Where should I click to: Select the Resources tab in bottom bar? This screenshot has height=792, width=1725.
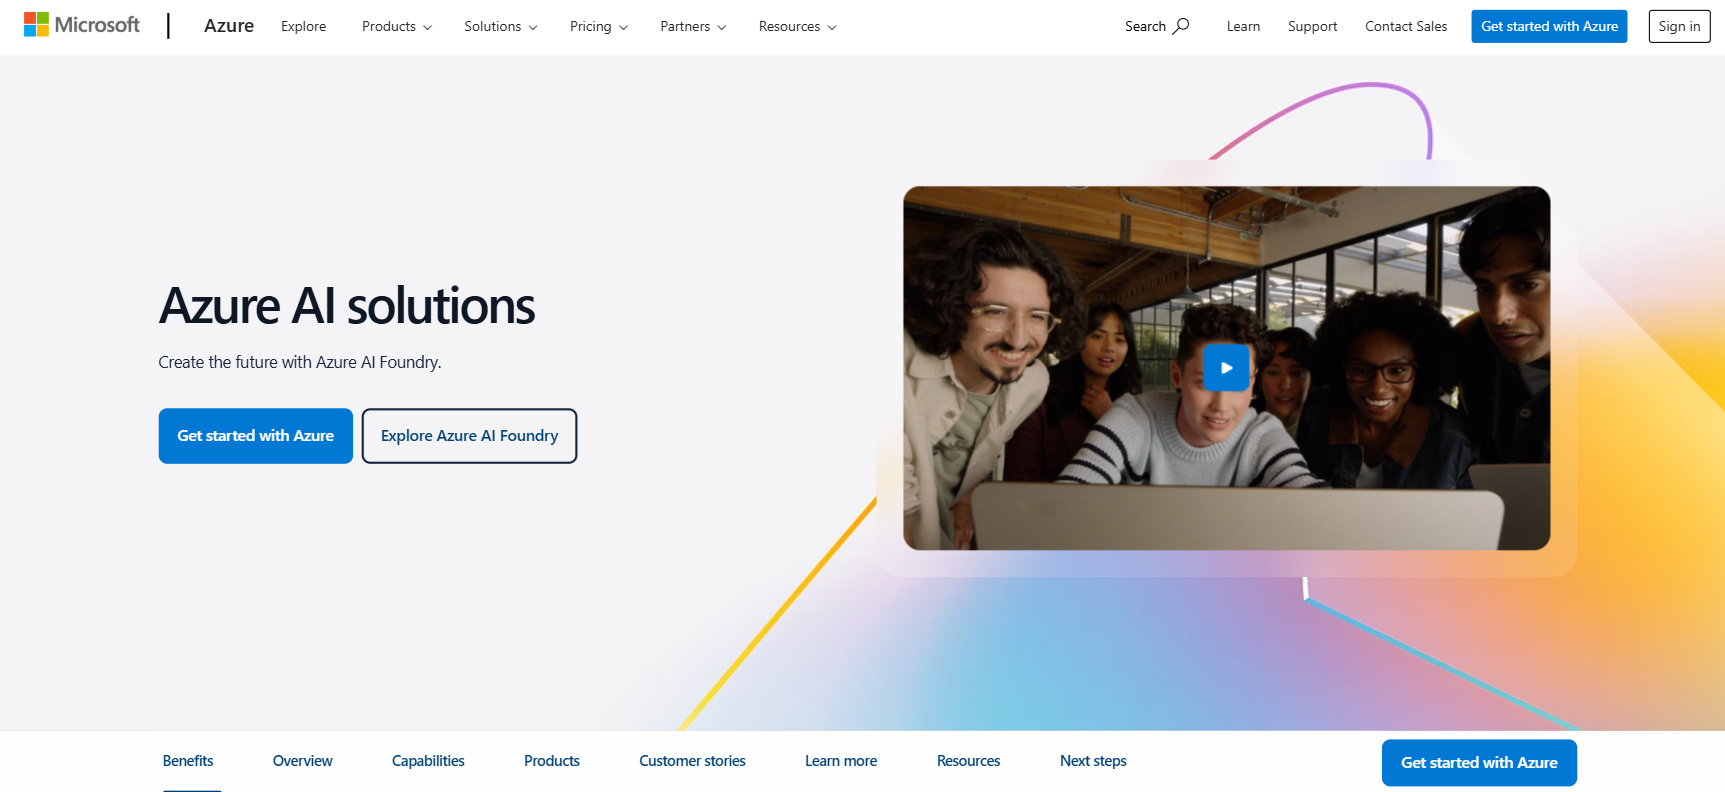pos(968,761)
